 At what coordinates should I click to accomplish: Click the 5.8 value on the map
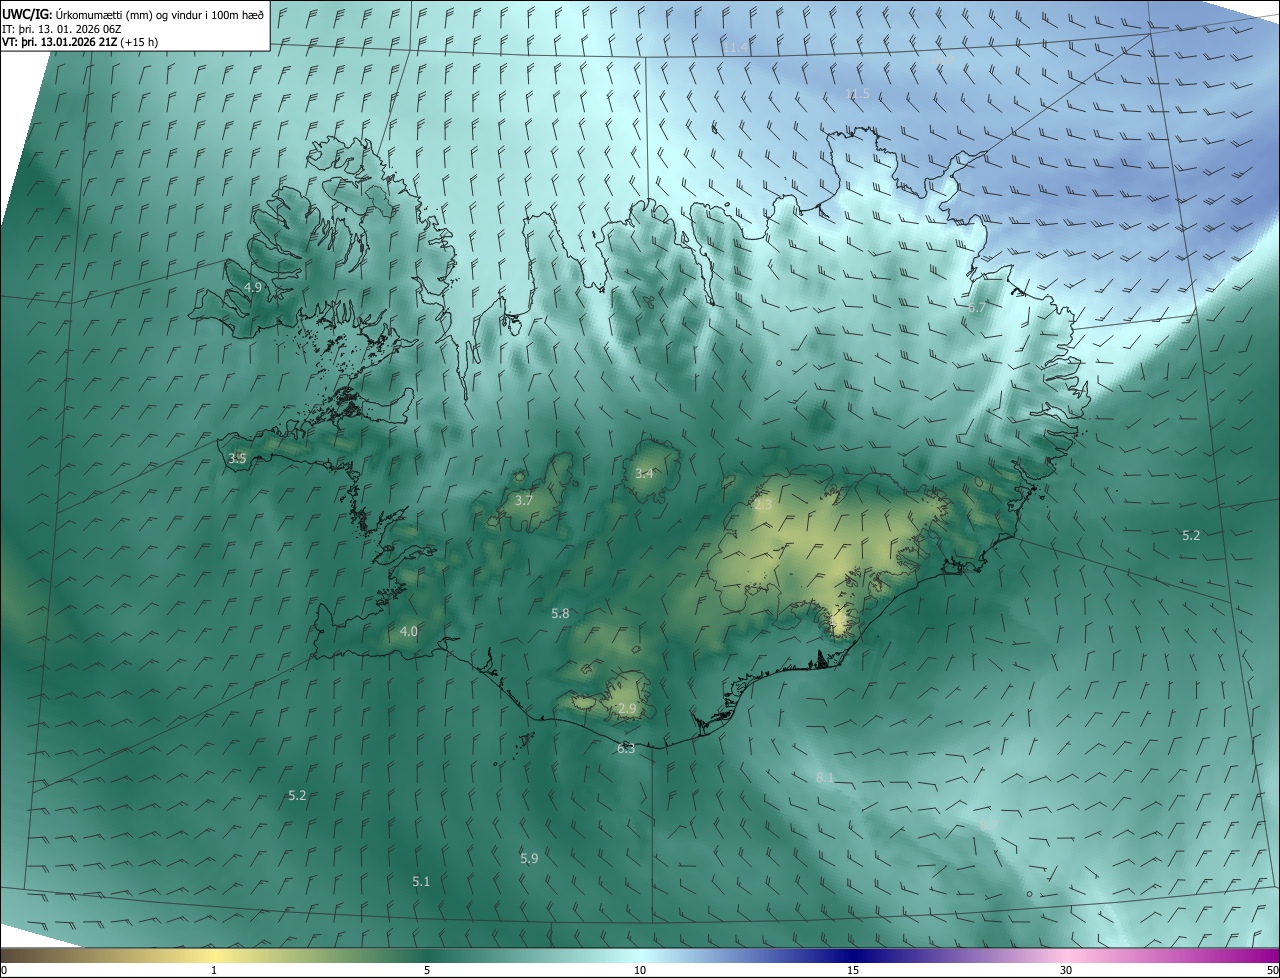[560, 613]
